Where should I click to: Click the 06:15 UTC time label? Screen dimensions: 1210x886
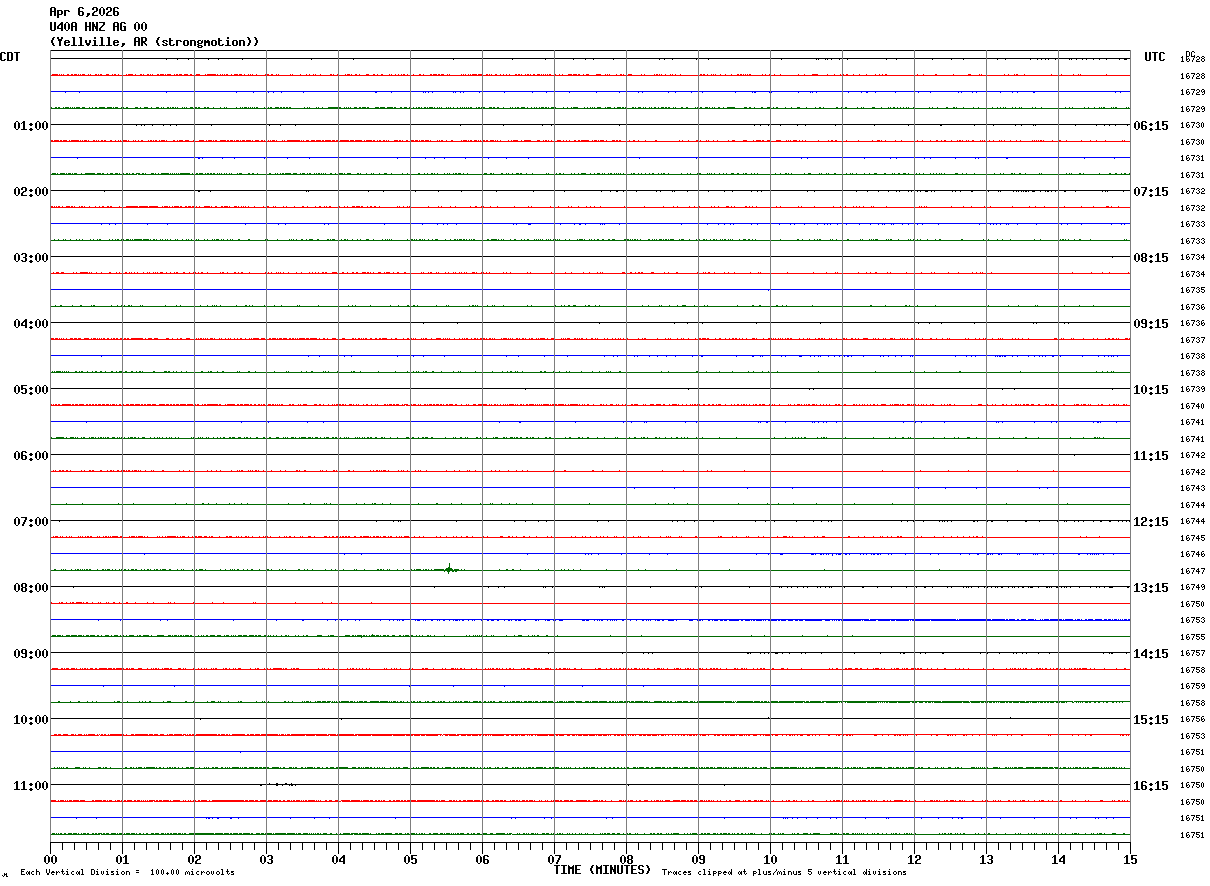click(x=1150, y=126)
